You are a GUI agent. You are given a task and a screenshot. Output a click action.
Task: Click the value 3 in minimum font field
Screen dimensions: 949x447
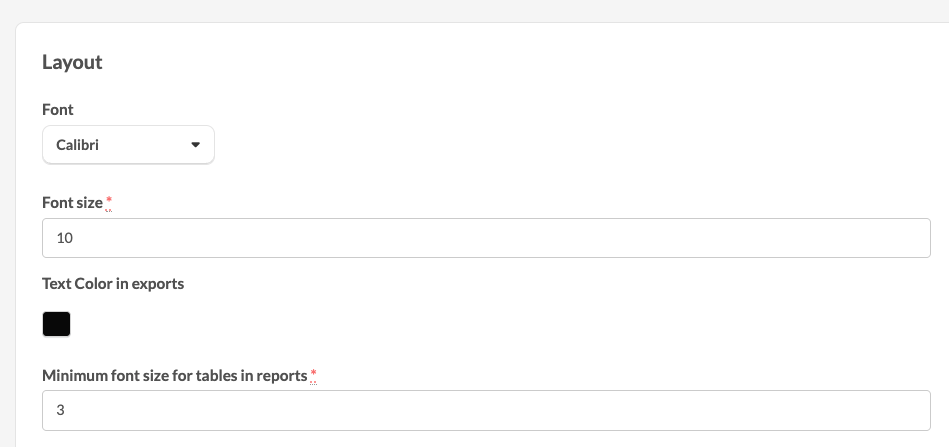click(61, 410)
